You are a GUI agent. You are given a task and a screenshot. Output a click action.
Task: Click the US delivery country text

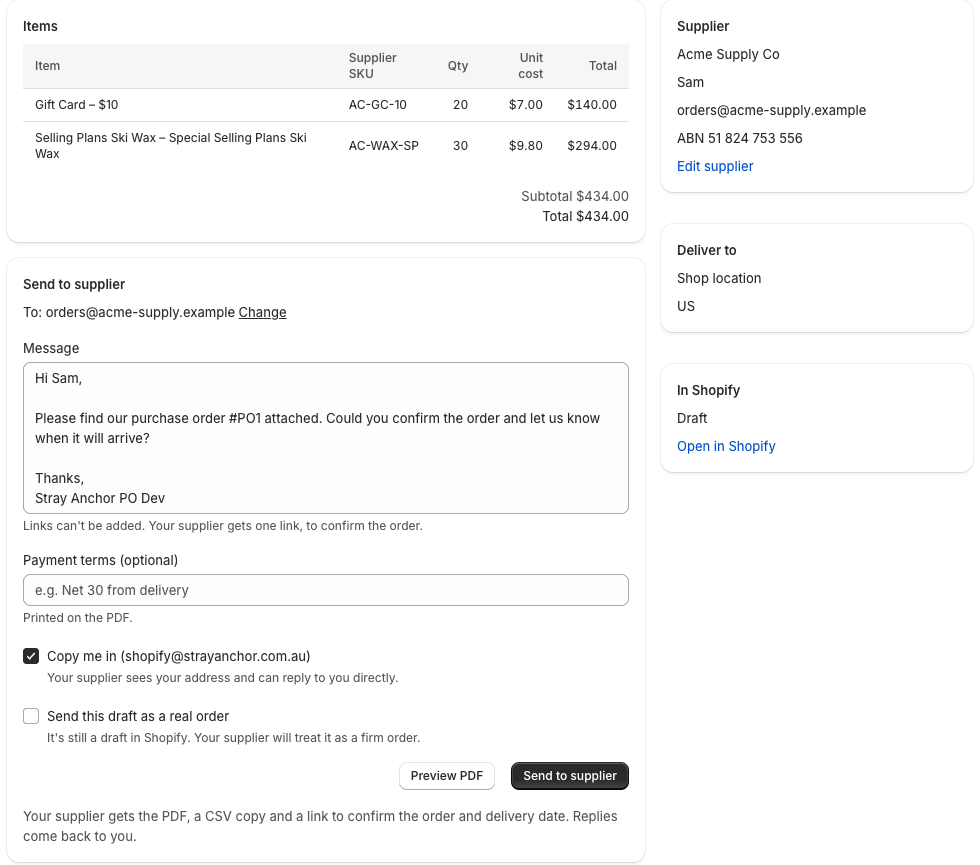[686, 306]
